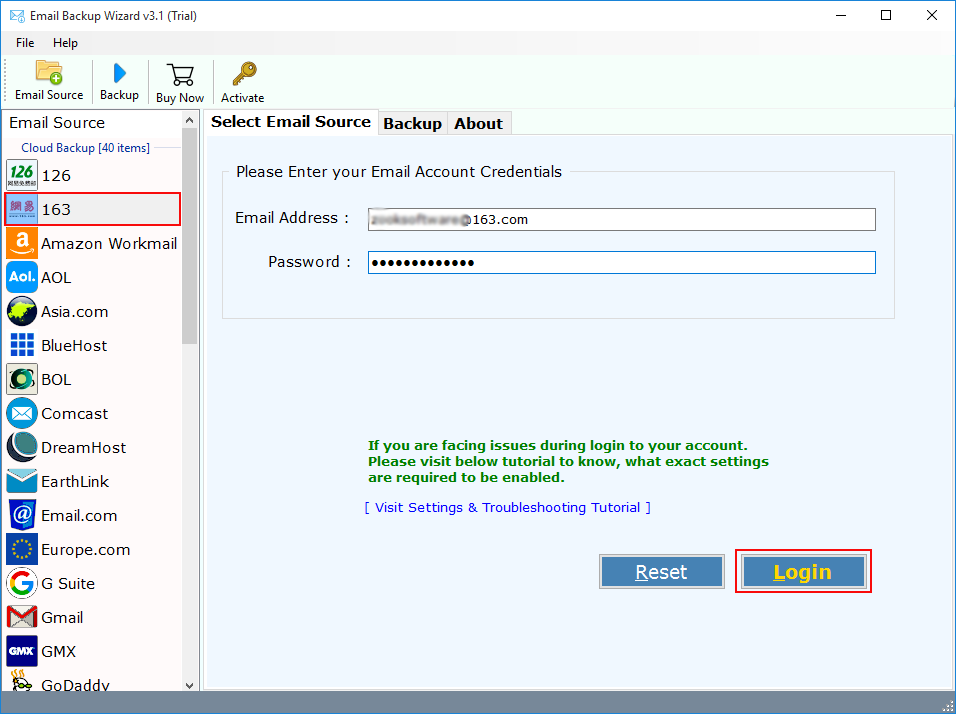Focus the Email Address input field
Viewport: 956px width, 714px height.
tap(621, 220)
